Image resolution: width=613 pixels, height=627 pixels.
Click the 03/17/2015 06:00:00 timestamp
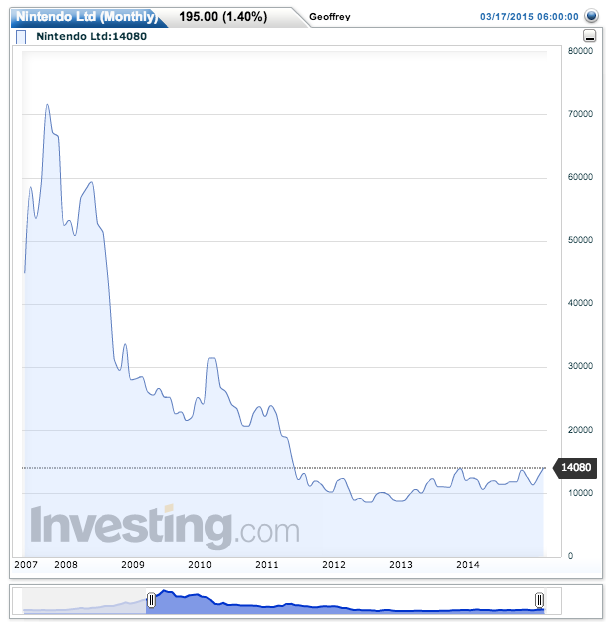[529, 17]
